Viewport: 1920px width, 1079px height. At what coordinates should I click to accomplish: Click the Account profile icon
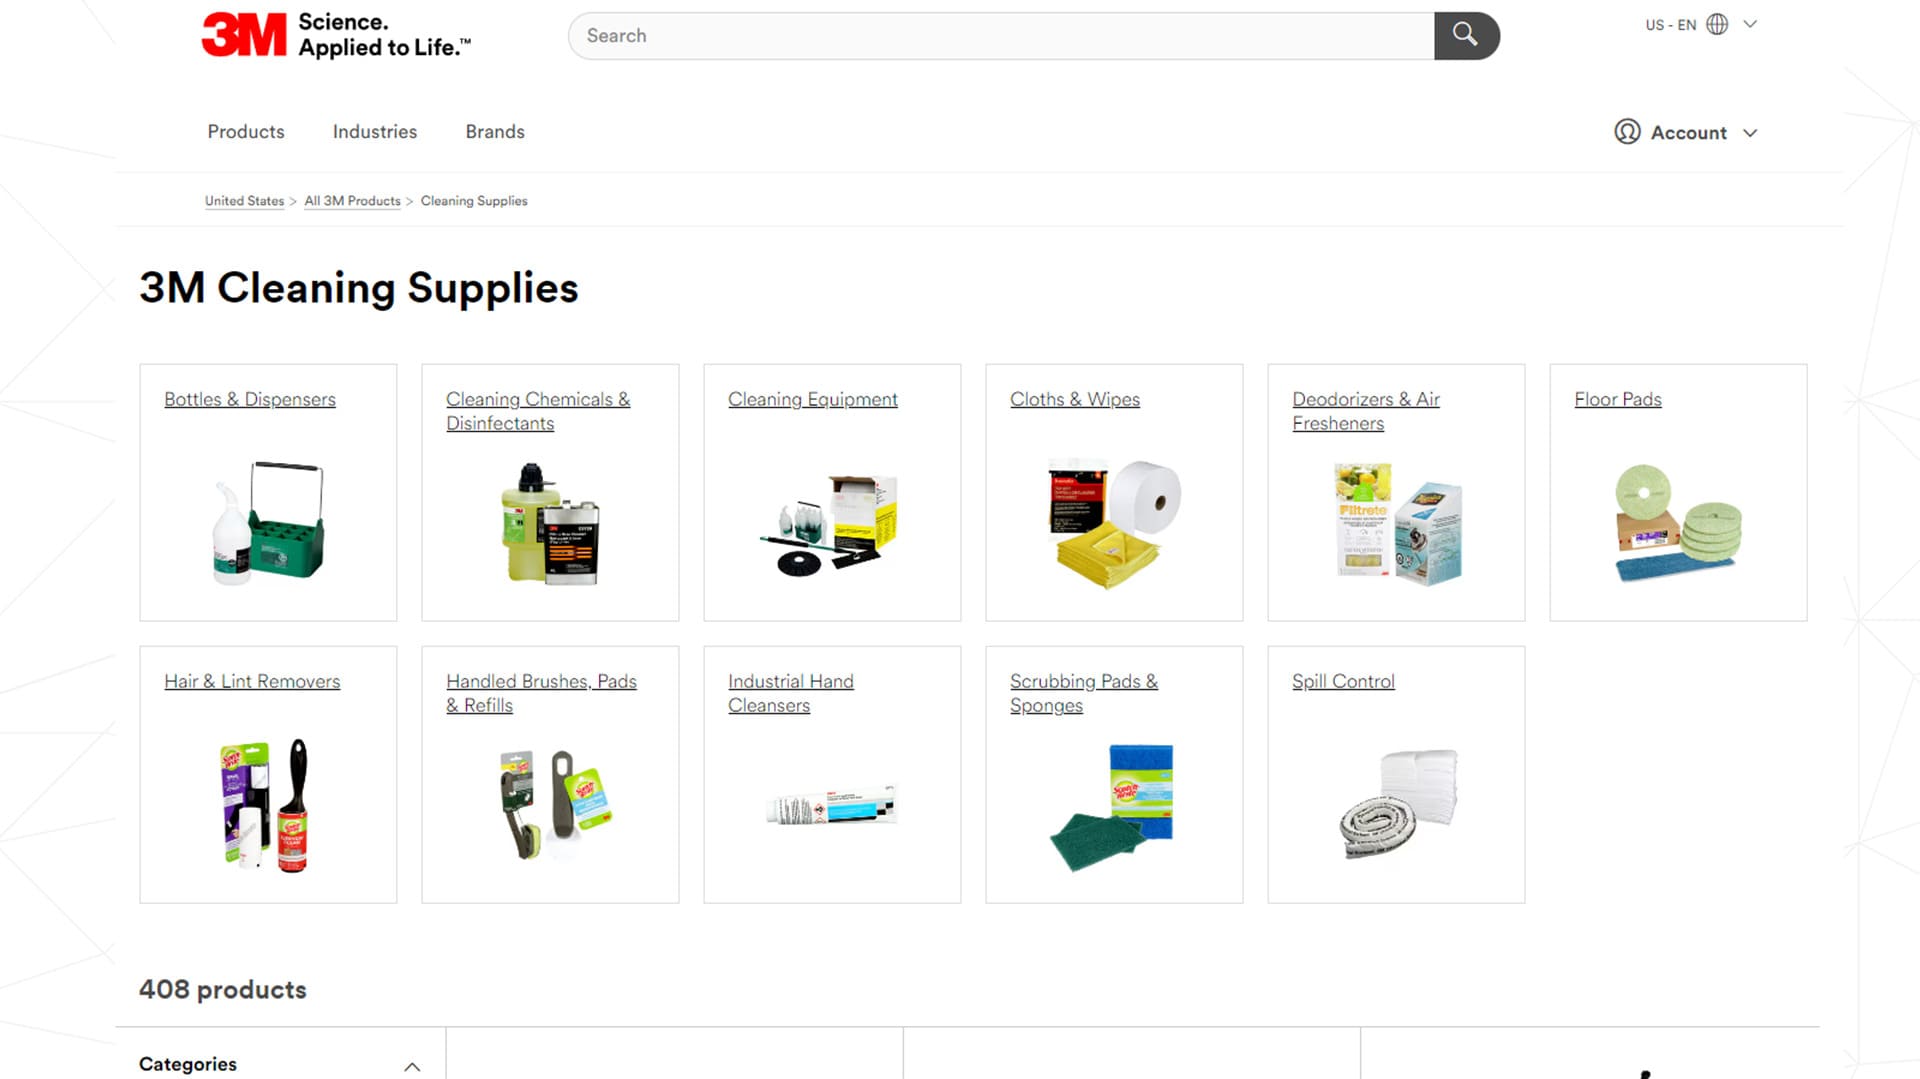click(x=1627, y=132)
